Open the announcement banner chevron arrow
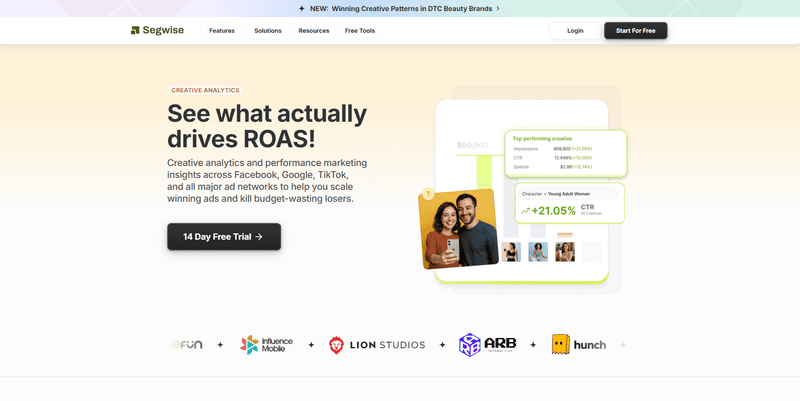The image size is (800, 401). [x=498, y=8]
